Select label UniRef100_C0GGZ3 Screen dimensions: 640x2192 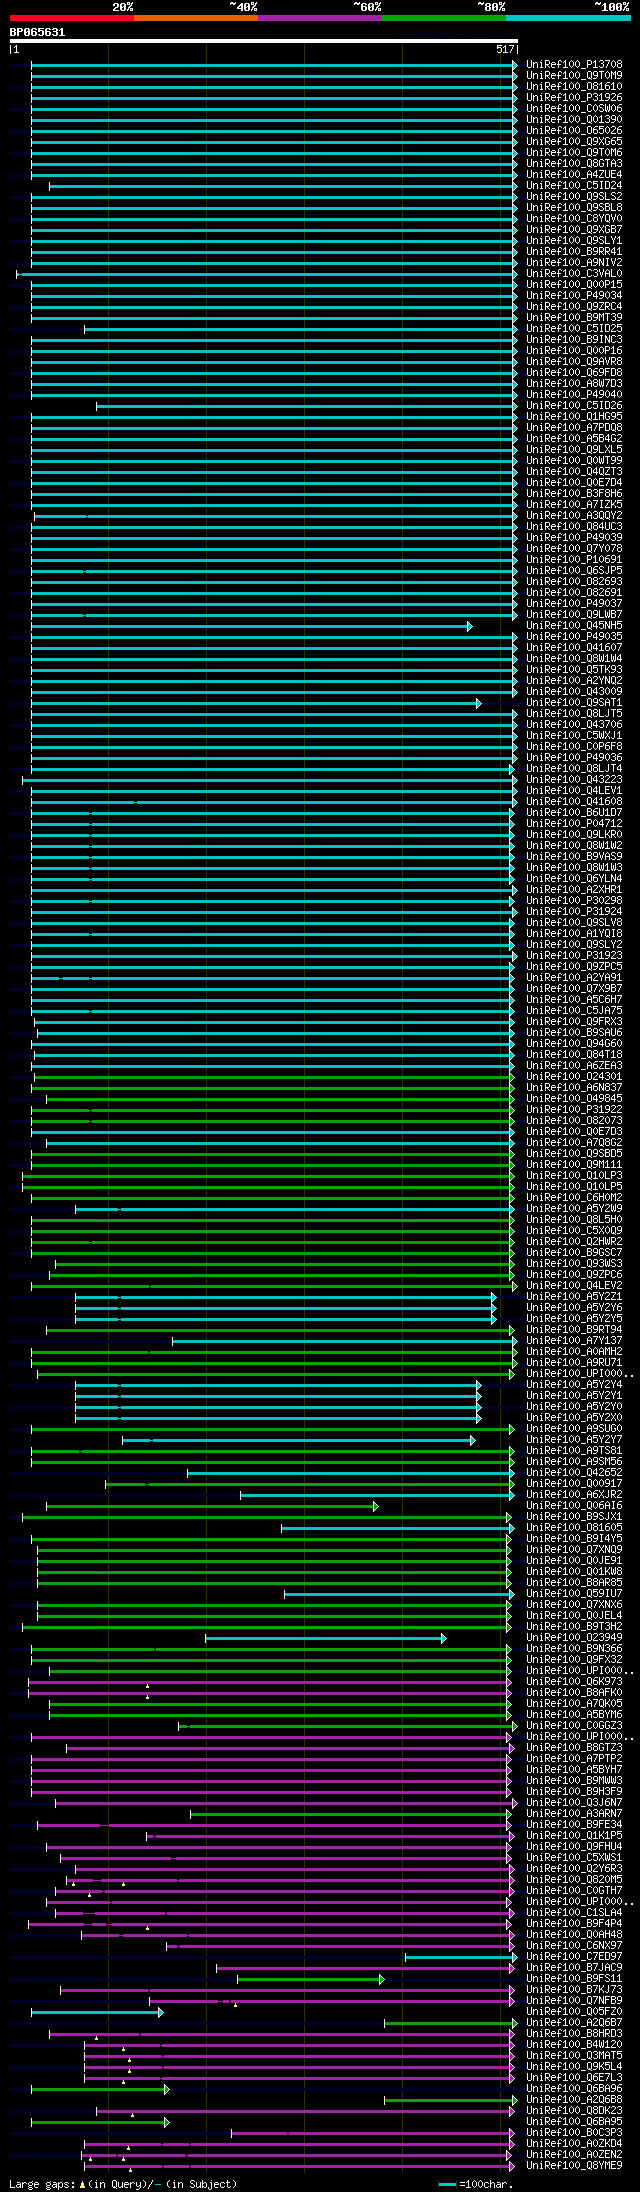click(x=574, y=1726)
